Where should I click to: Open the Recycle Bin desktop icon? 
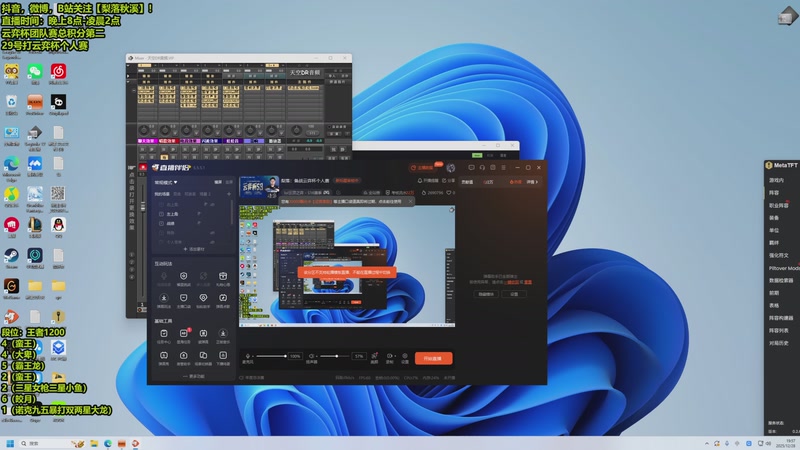11,104
